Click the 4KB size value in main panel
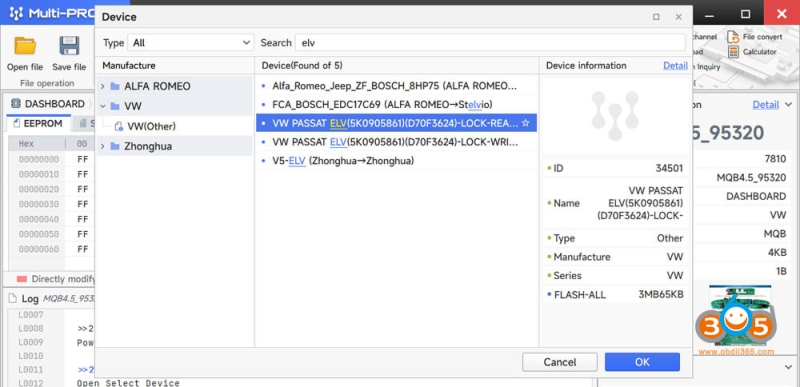Image resolution: width=800 pixels, height=387 pixels. click(778, 253)
